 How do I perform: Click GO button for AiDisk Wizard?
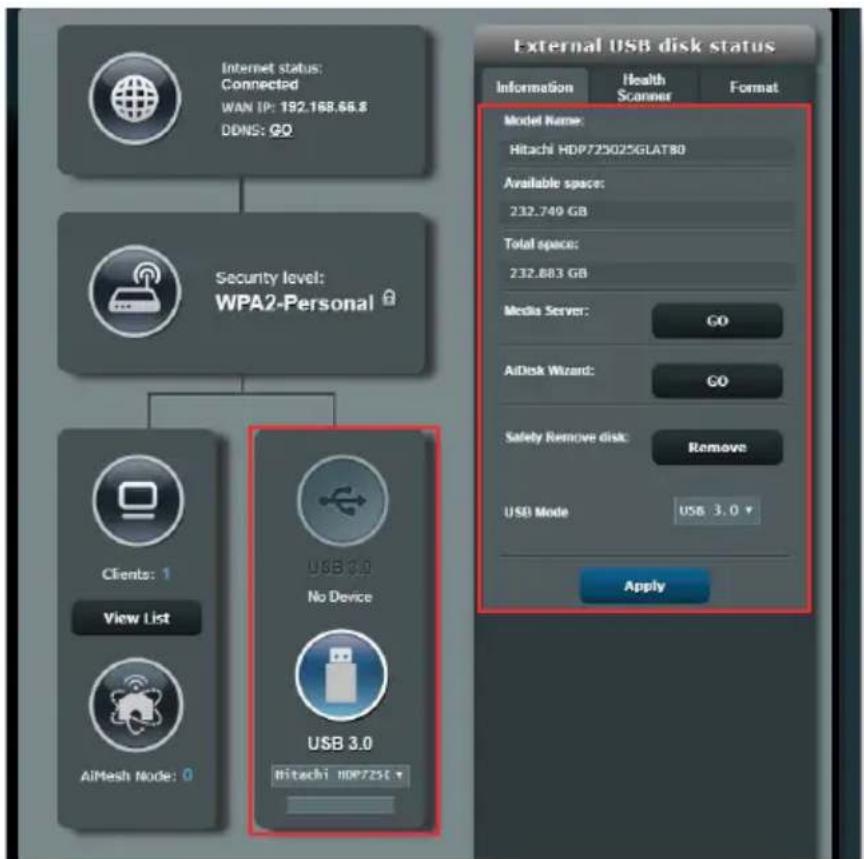pyautogui.click(x=717, y=381)
